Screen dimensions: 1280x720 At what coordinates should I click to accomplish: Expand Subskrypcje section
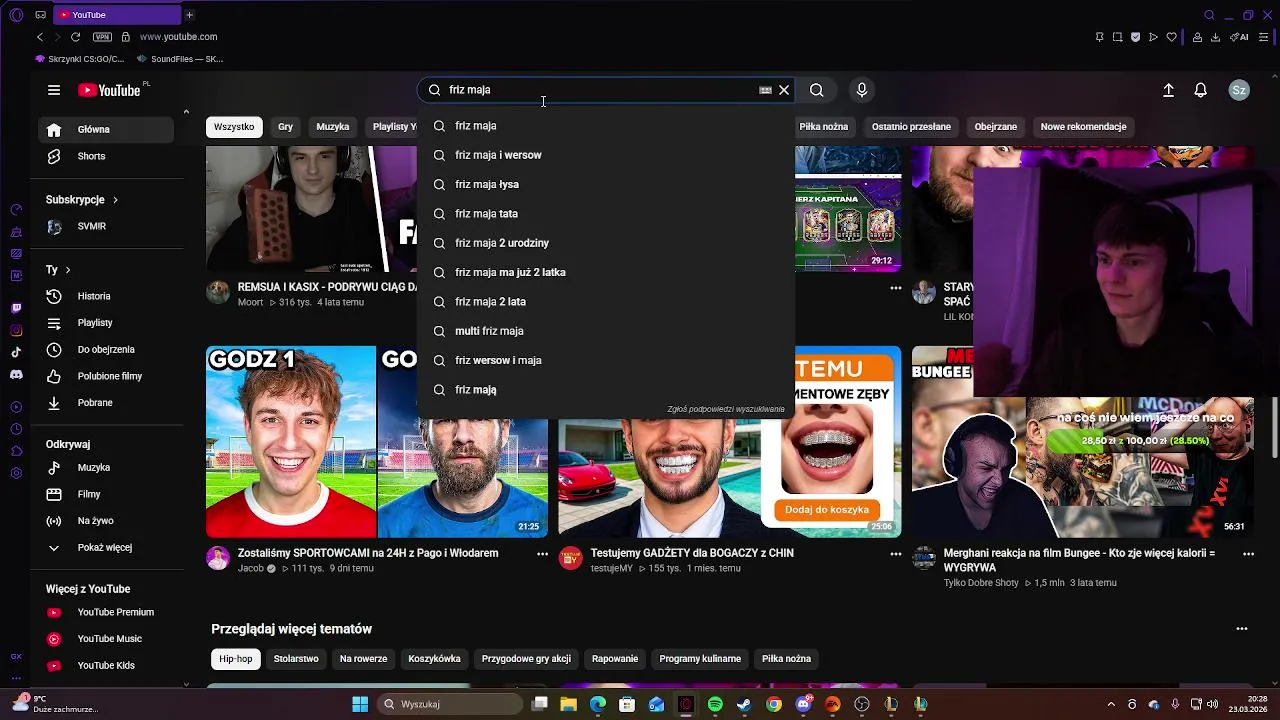tap(82, 200)
